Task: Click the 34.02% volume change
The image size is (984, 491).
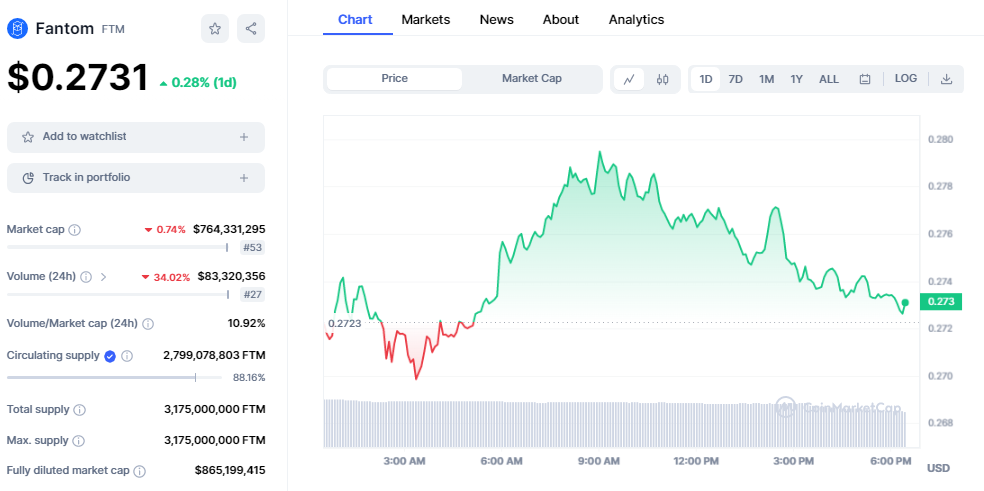Action: pos(166,277)
